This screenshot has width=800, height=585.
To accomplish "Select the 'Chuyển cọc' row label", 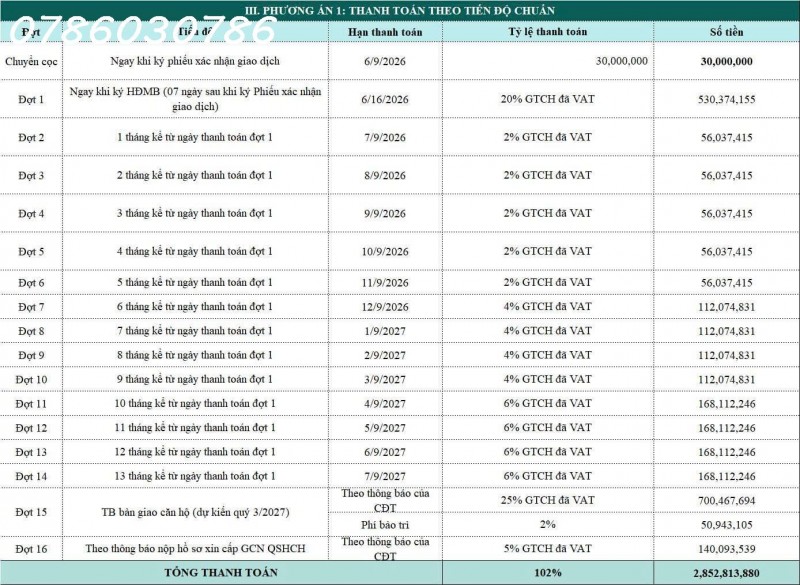I will point(31,61).
